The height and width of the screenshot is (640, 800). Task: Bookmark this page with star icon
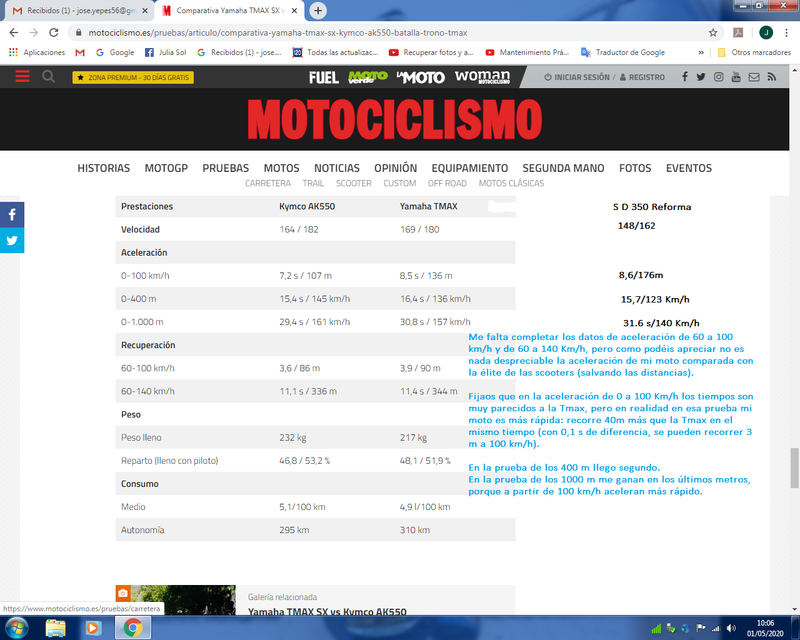[713, 33]
